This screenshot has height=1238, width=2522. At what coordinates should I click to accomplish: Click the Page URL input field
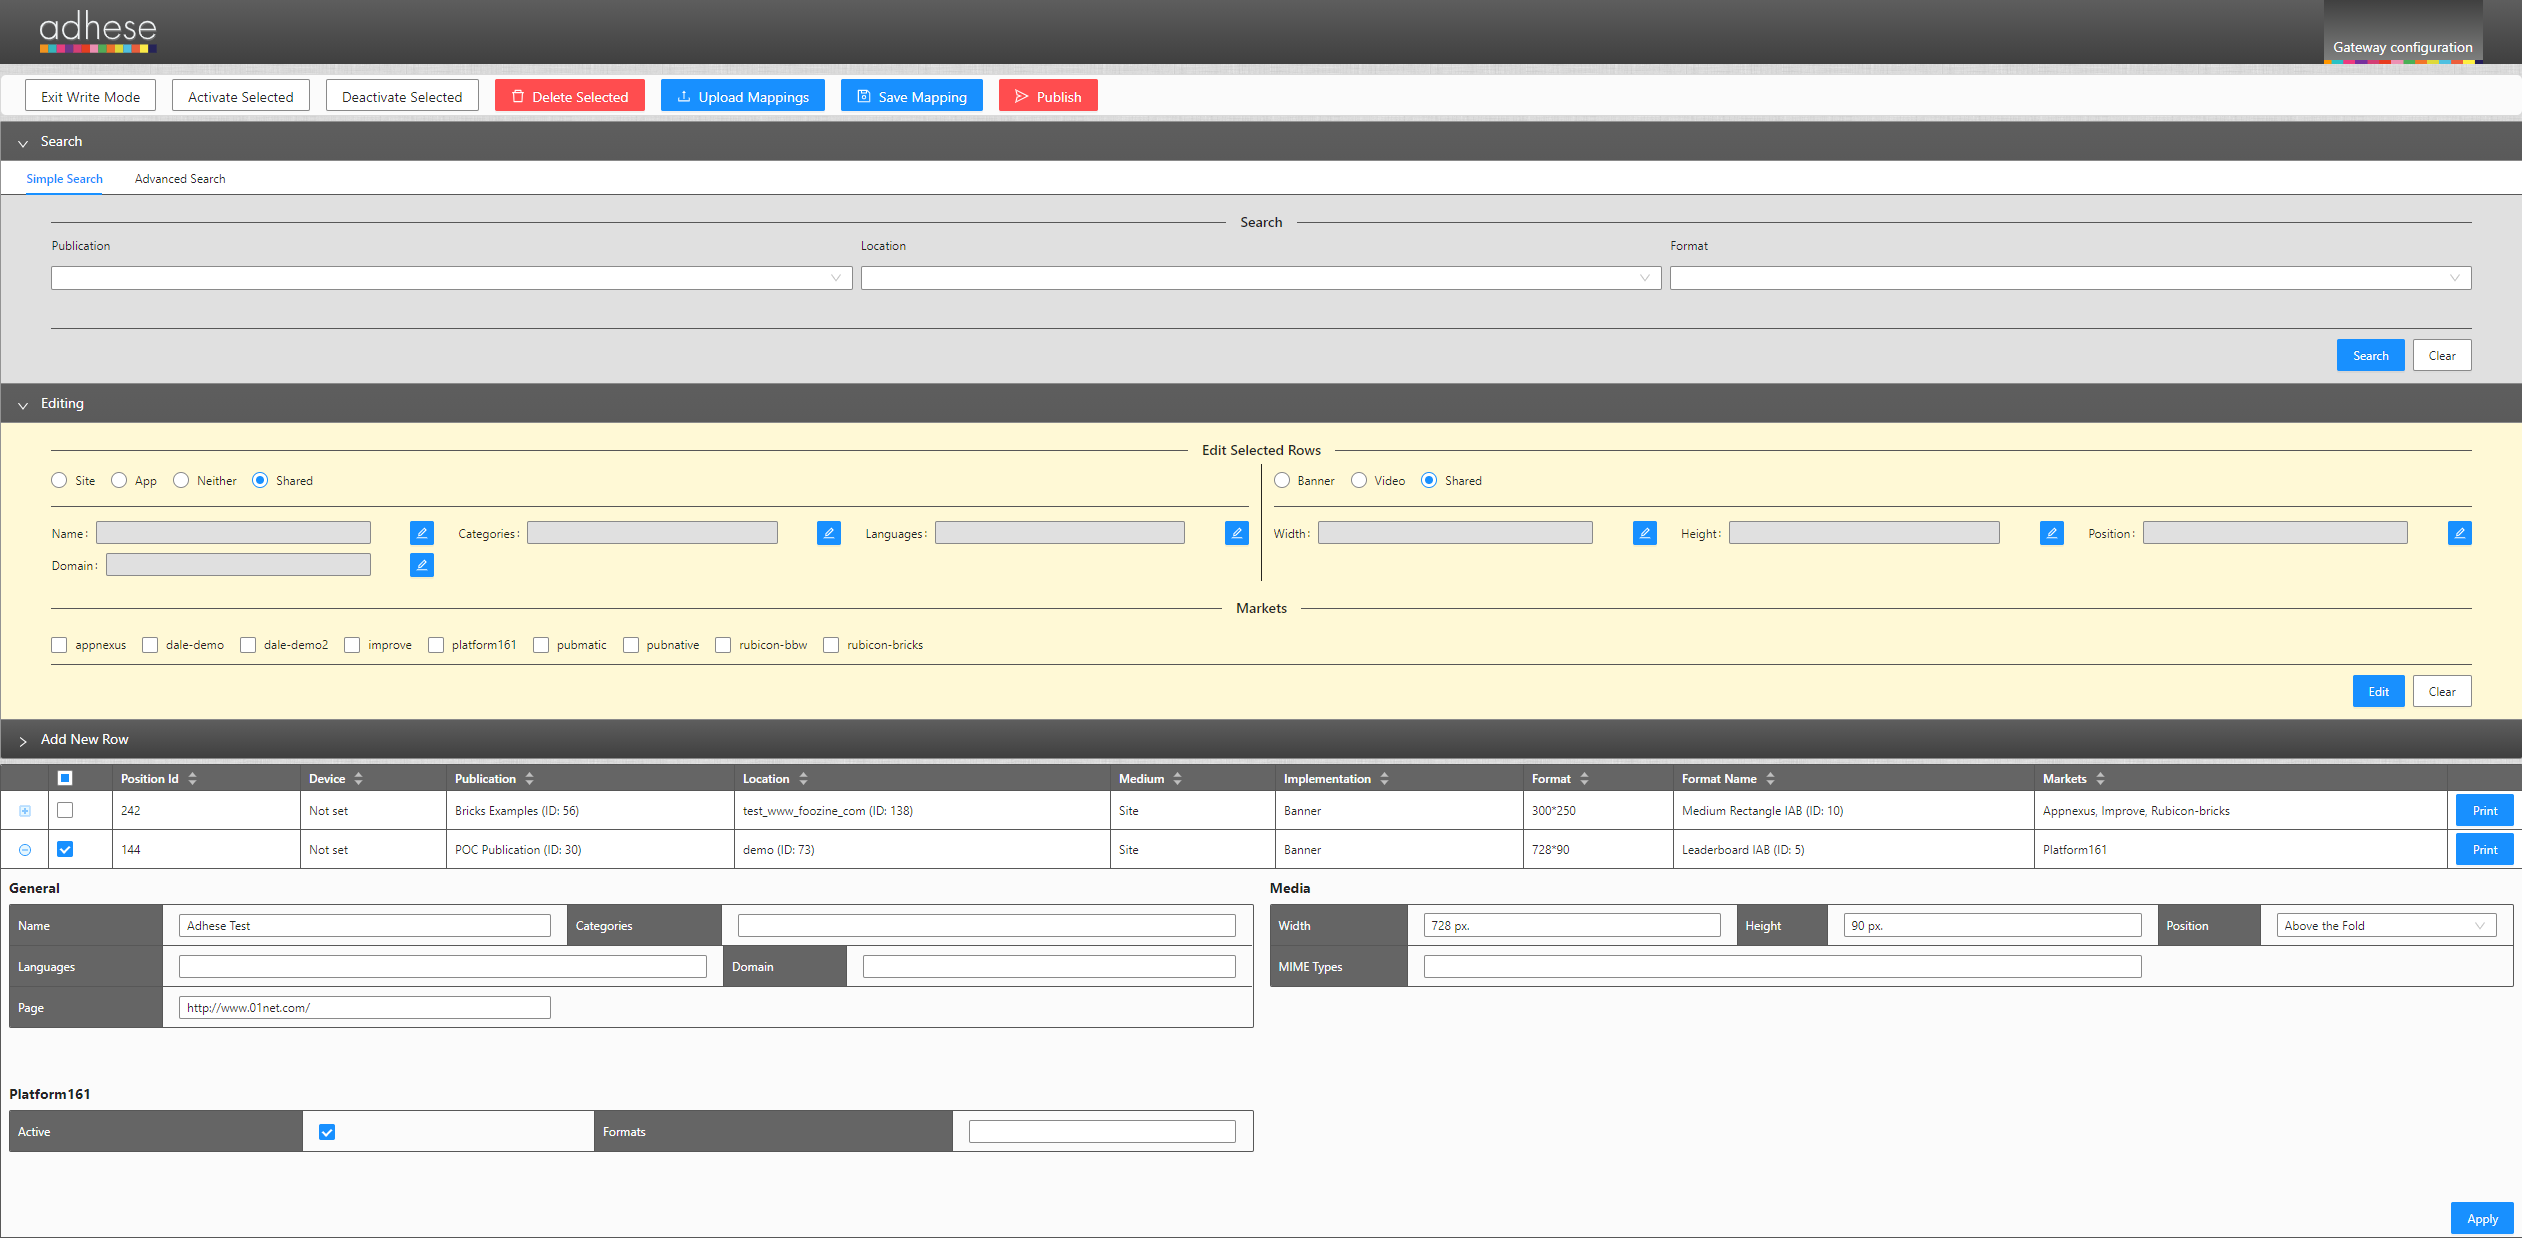364,1008
